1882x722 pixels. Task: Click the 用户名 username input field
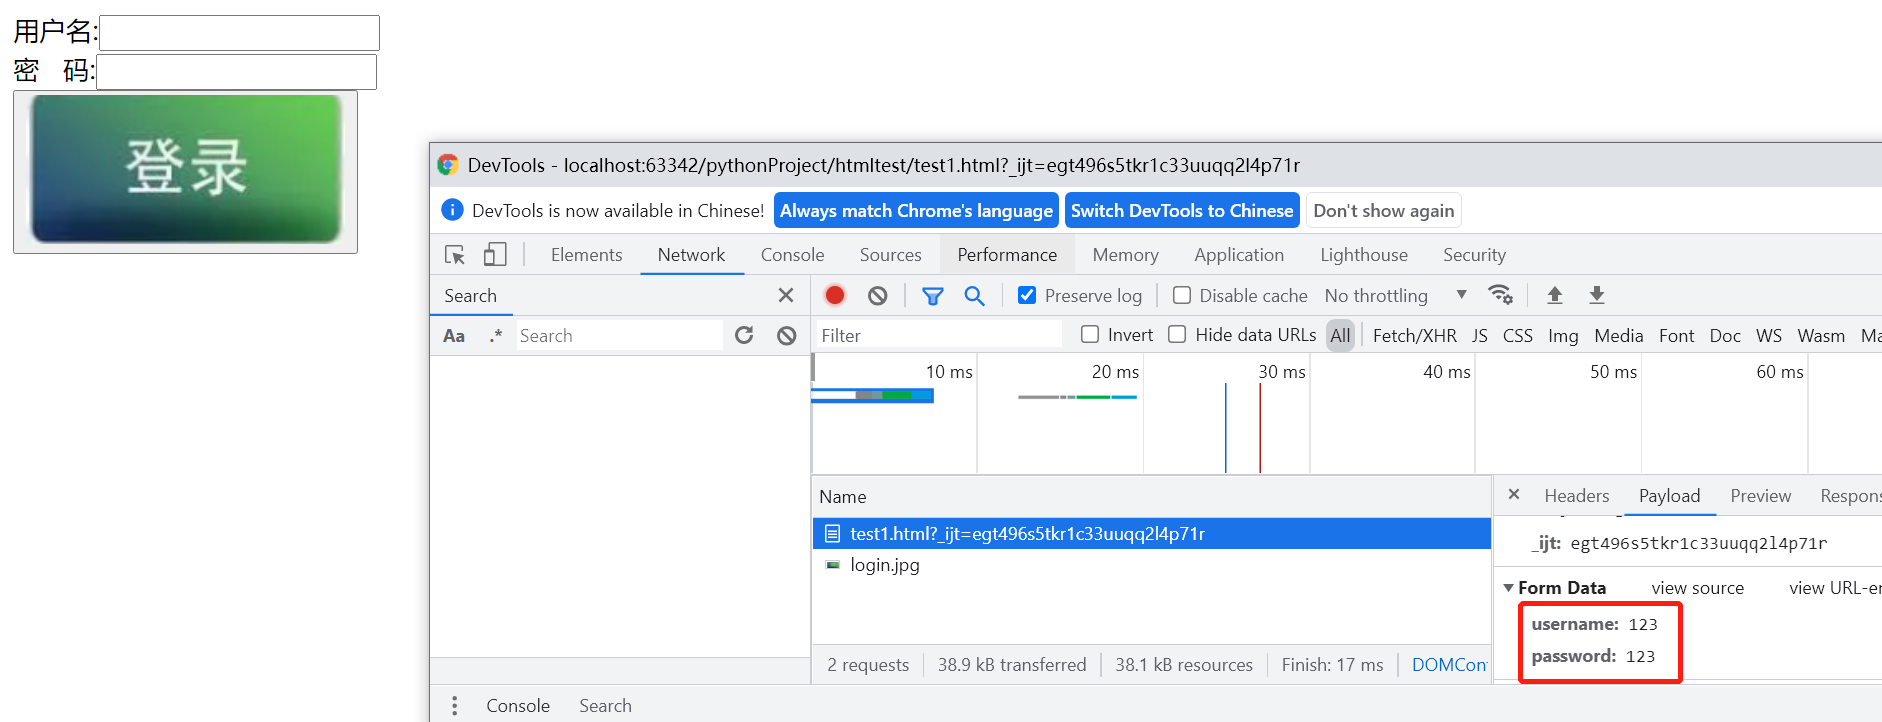[239, 33]
